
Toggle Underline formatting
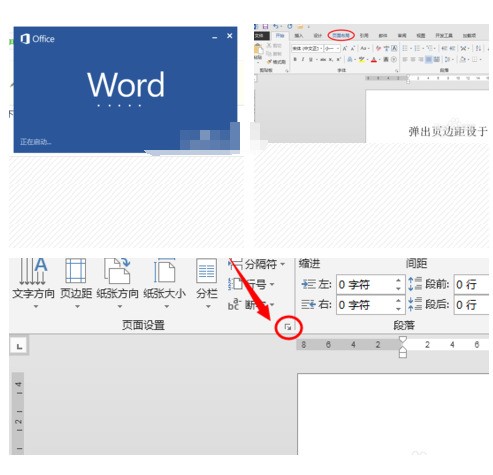(x=311, y=59)
